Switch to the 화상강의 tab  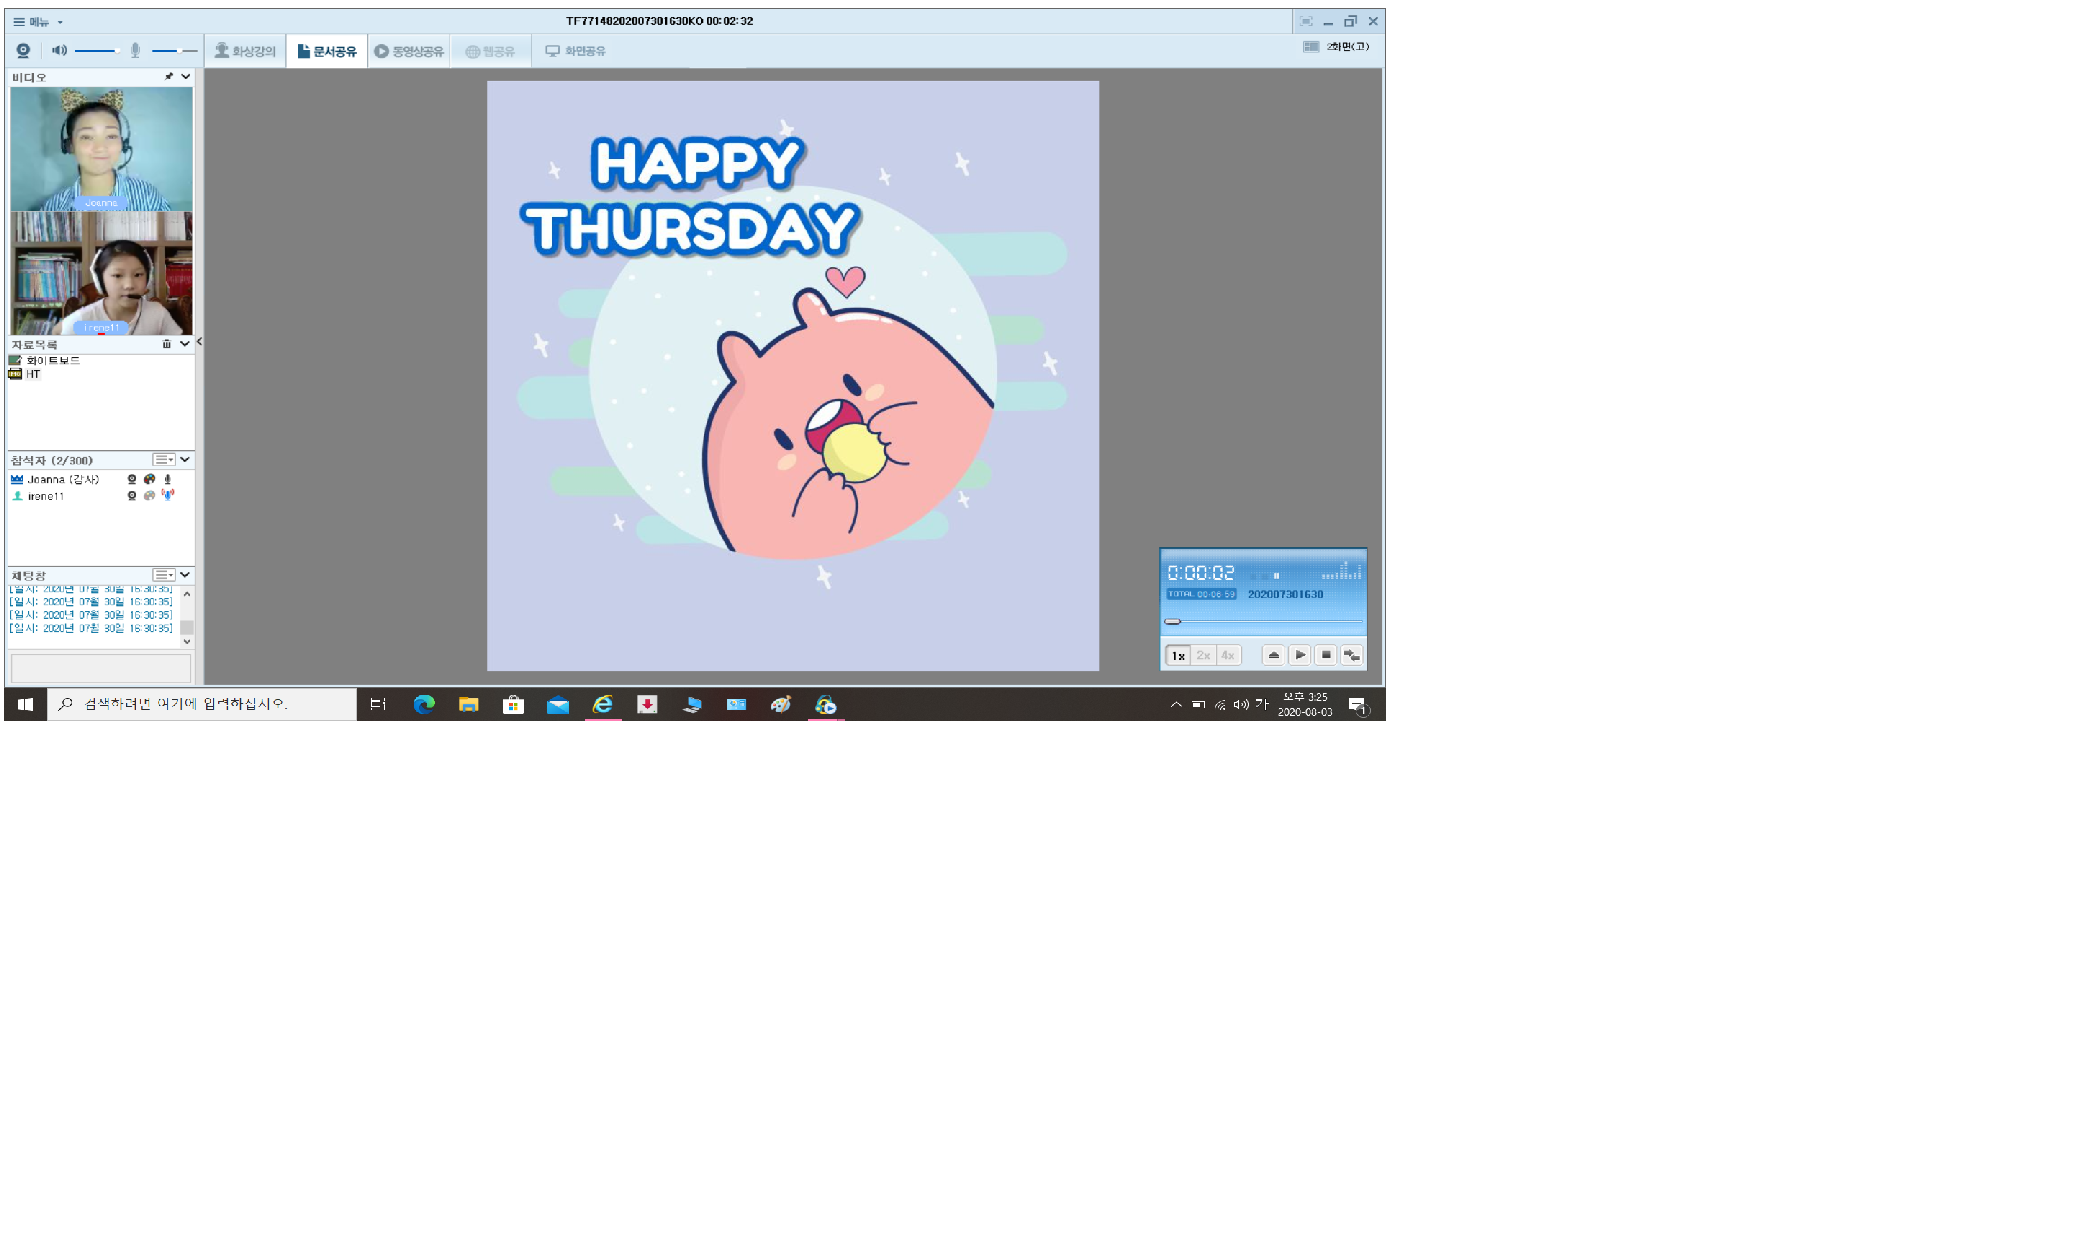click(245, 51)
